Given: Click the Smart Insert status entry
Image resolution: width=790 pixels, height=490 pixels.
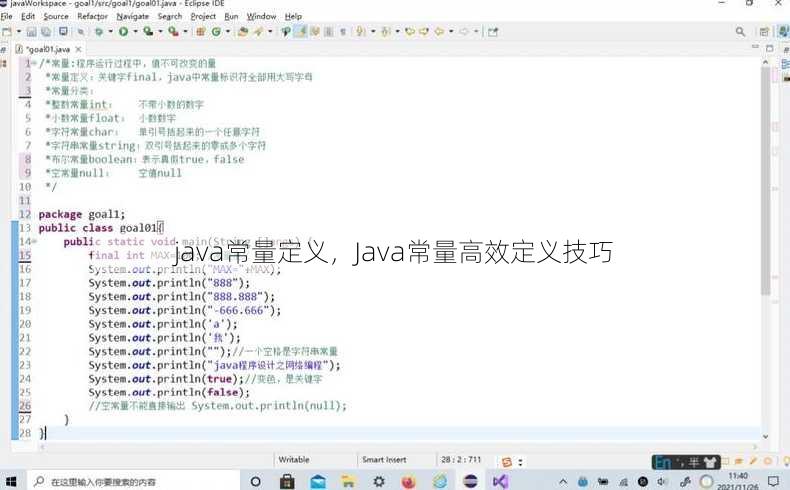Looking at the screenshot, I should click(384, 459).
